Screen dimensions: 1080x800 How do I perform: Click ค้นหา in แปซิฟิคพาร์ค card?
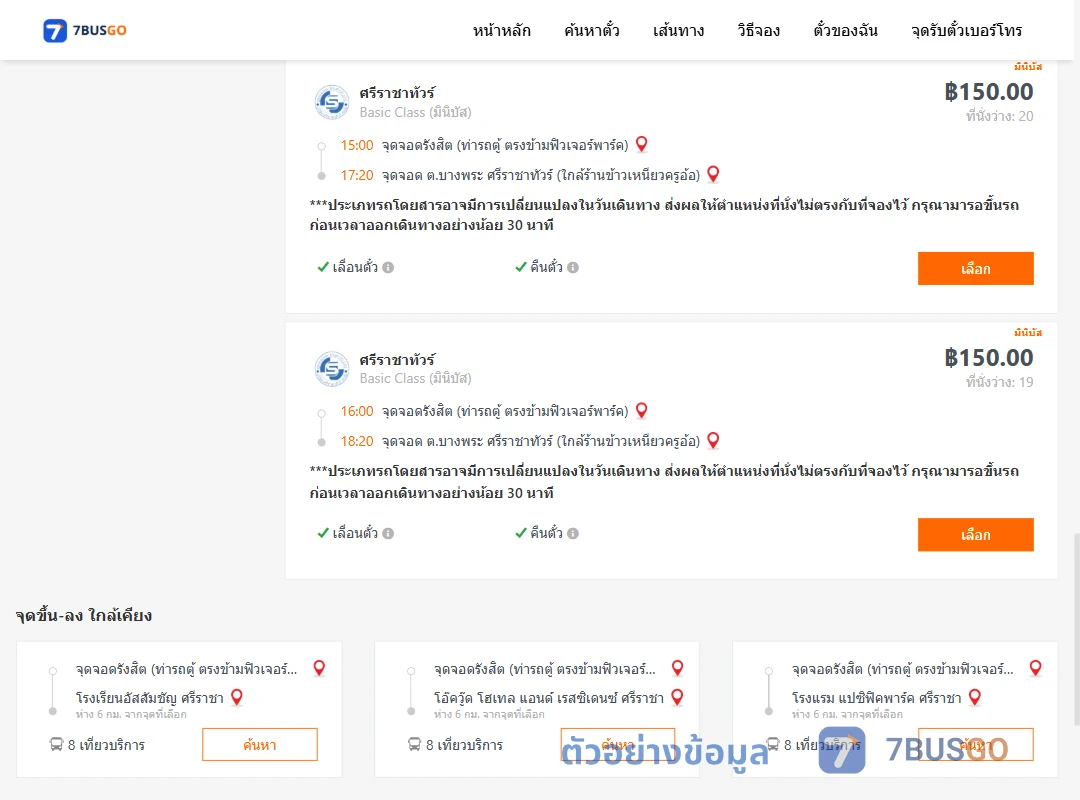976,744
